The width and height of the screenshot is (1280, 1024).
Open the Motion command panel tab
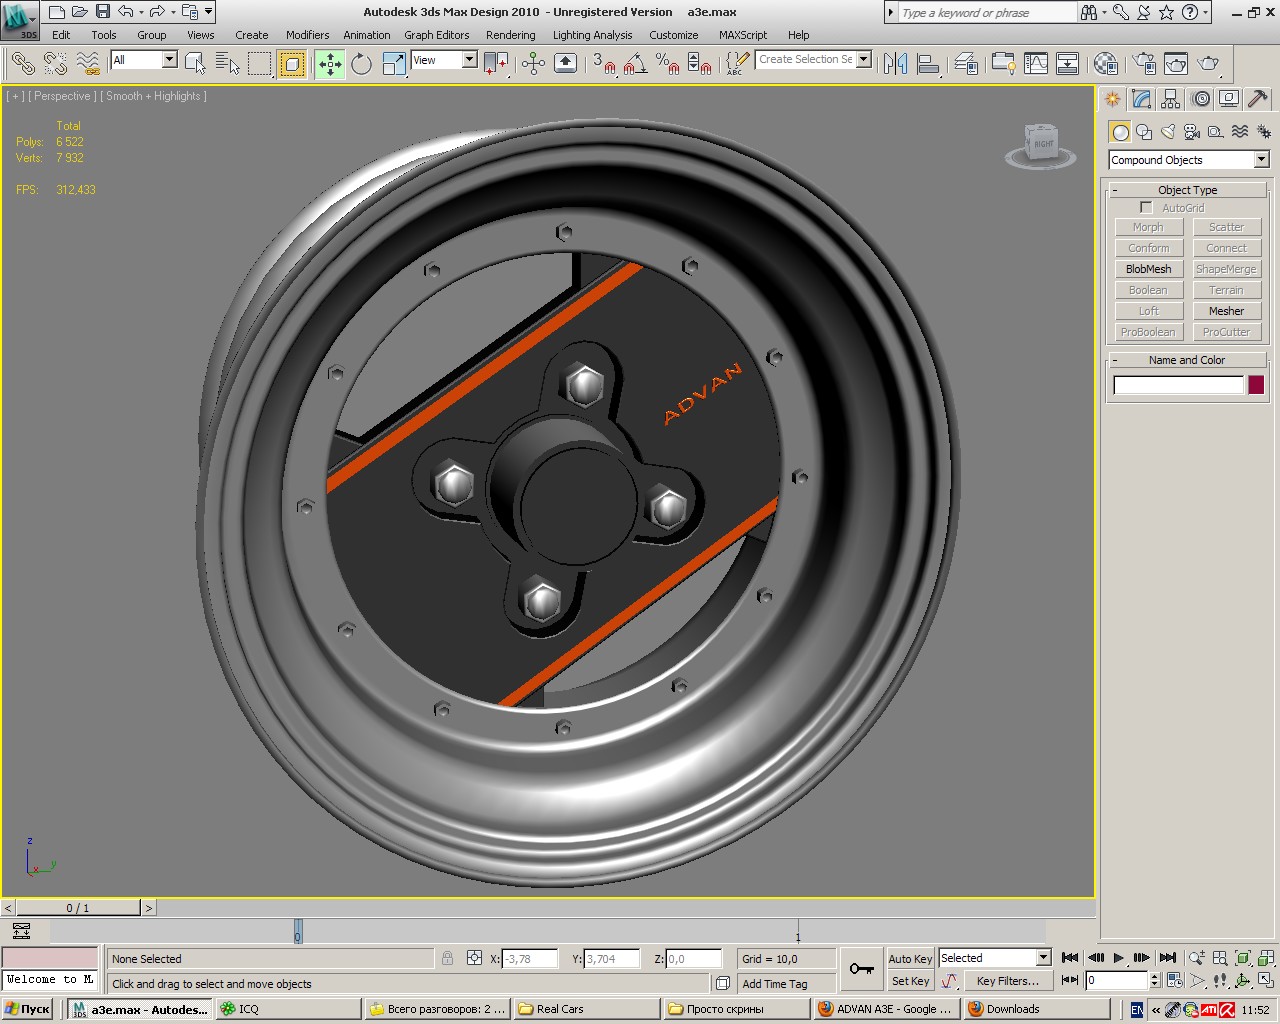click(1201, 99)
